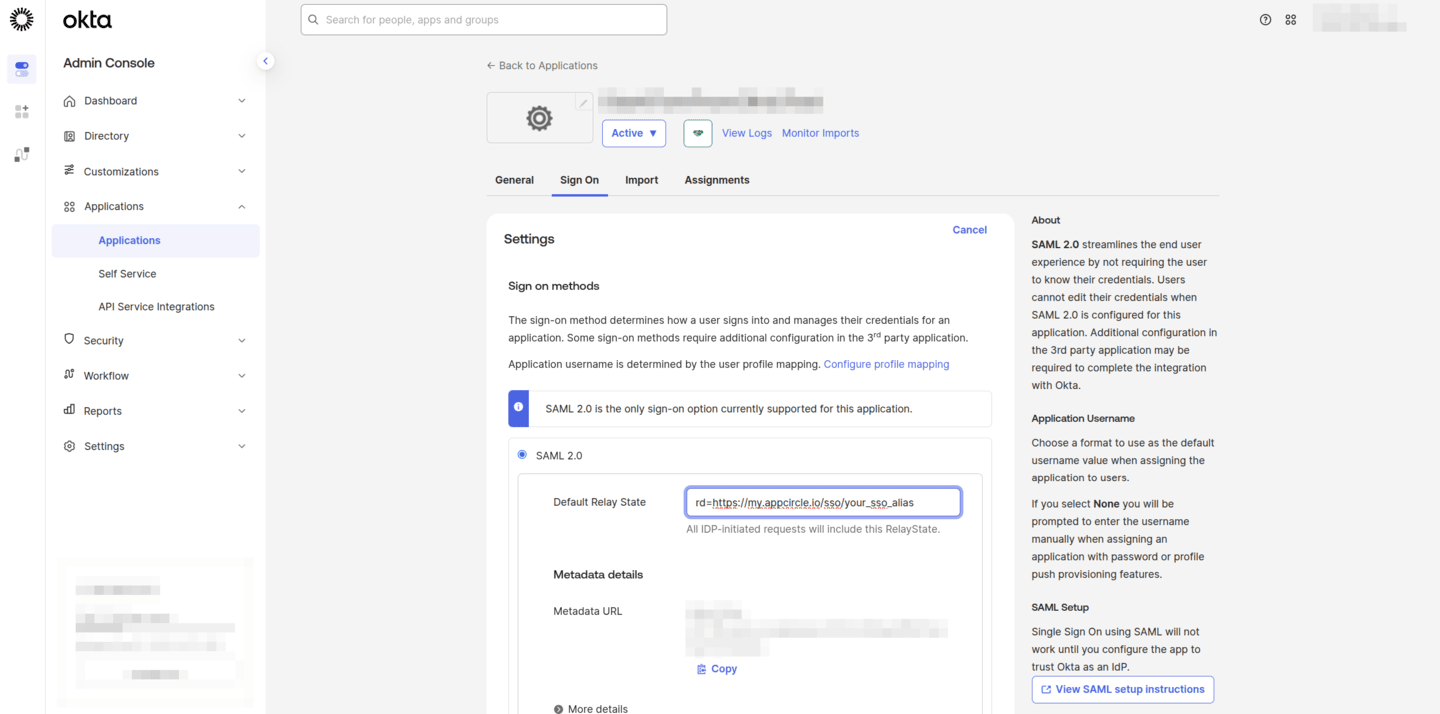Click View SAML setup instructions button
This screenshot has height=714, width=1440.
click(x=1122, y=689)
